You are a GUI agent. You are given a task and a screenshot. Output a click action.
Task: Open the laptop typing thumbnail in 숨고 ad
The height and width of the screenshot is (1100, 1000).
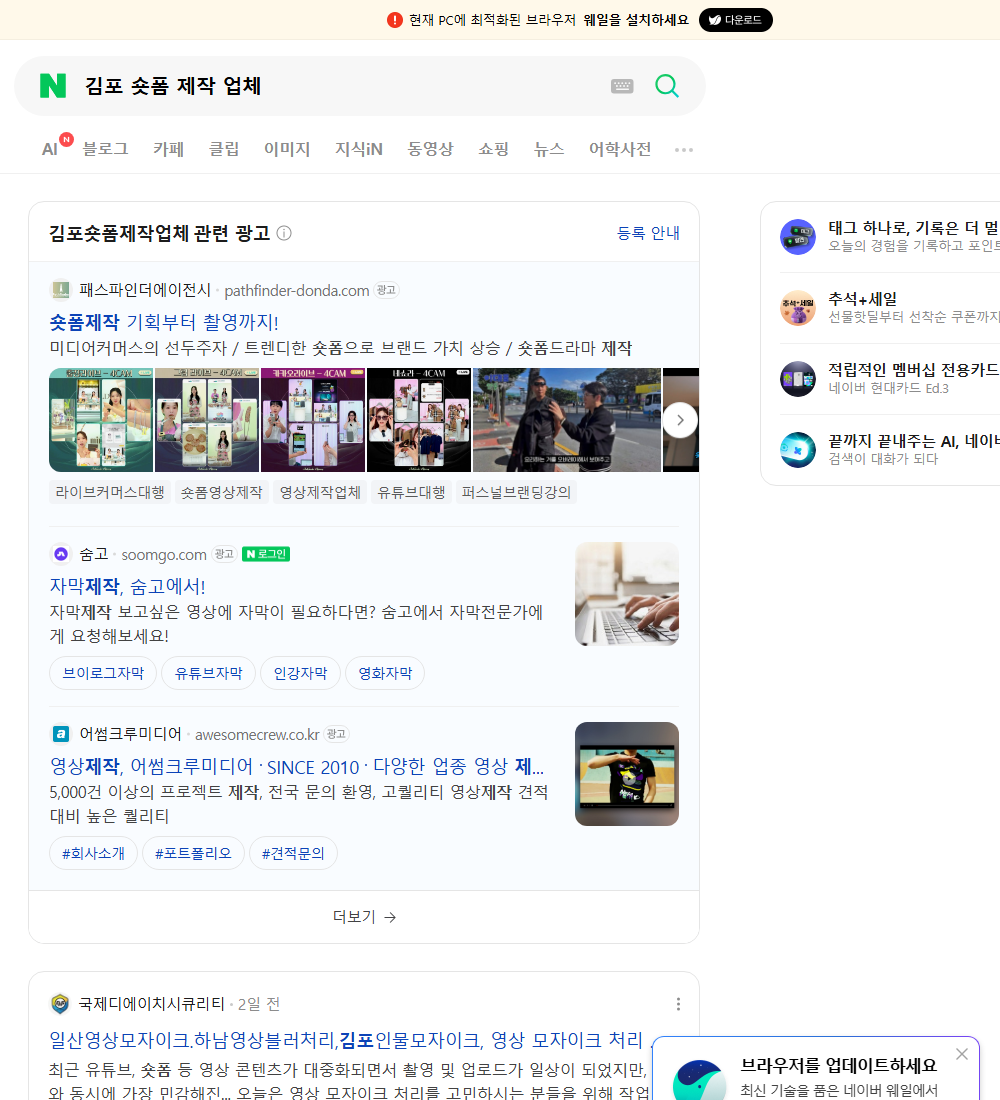click(x=627, y=593)
